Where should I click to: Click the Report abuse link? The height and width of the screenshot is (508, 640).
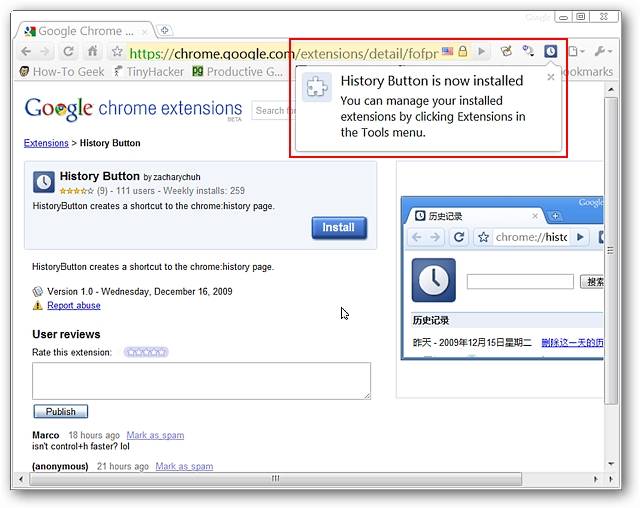click(x=74, y=306)
